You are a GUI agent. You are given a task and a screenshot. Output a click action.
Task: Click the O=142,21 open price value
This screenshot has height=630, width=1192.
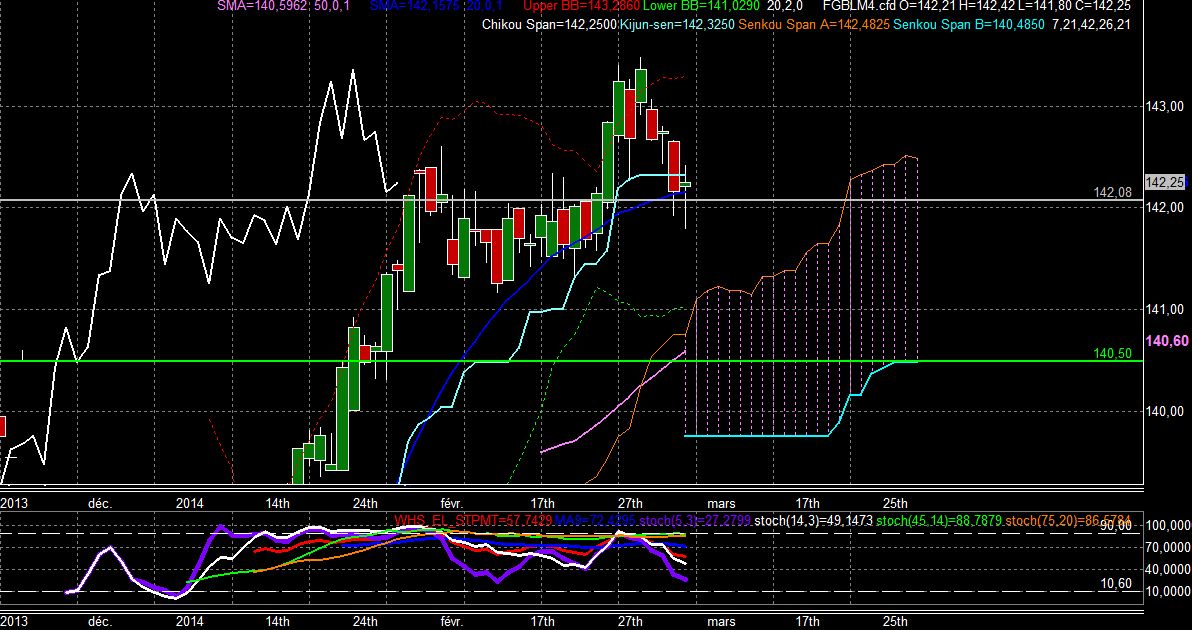927,6
